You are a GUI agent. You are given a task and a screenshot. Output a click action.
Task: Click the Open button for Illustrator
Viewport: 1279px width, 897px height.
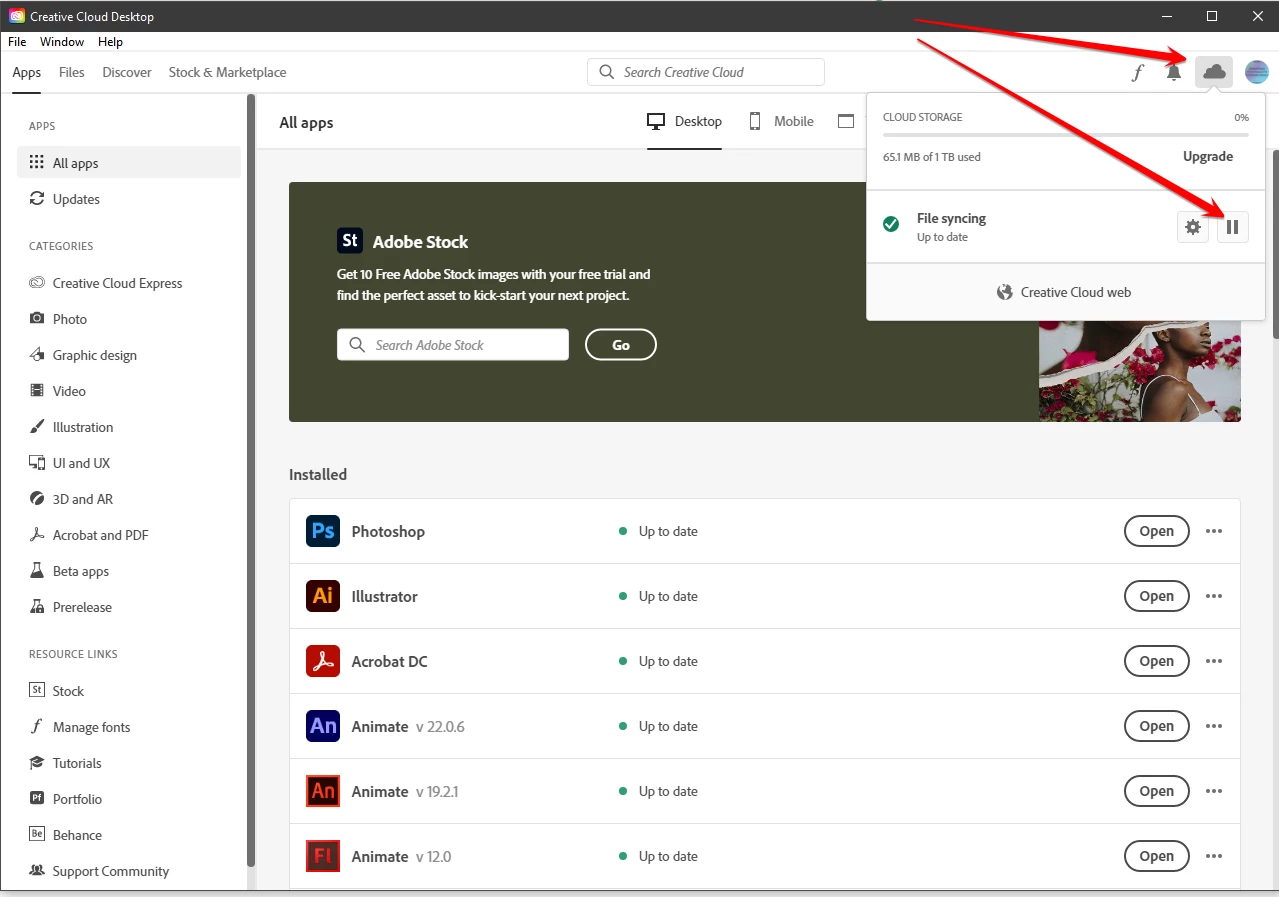click(1157, 596)
